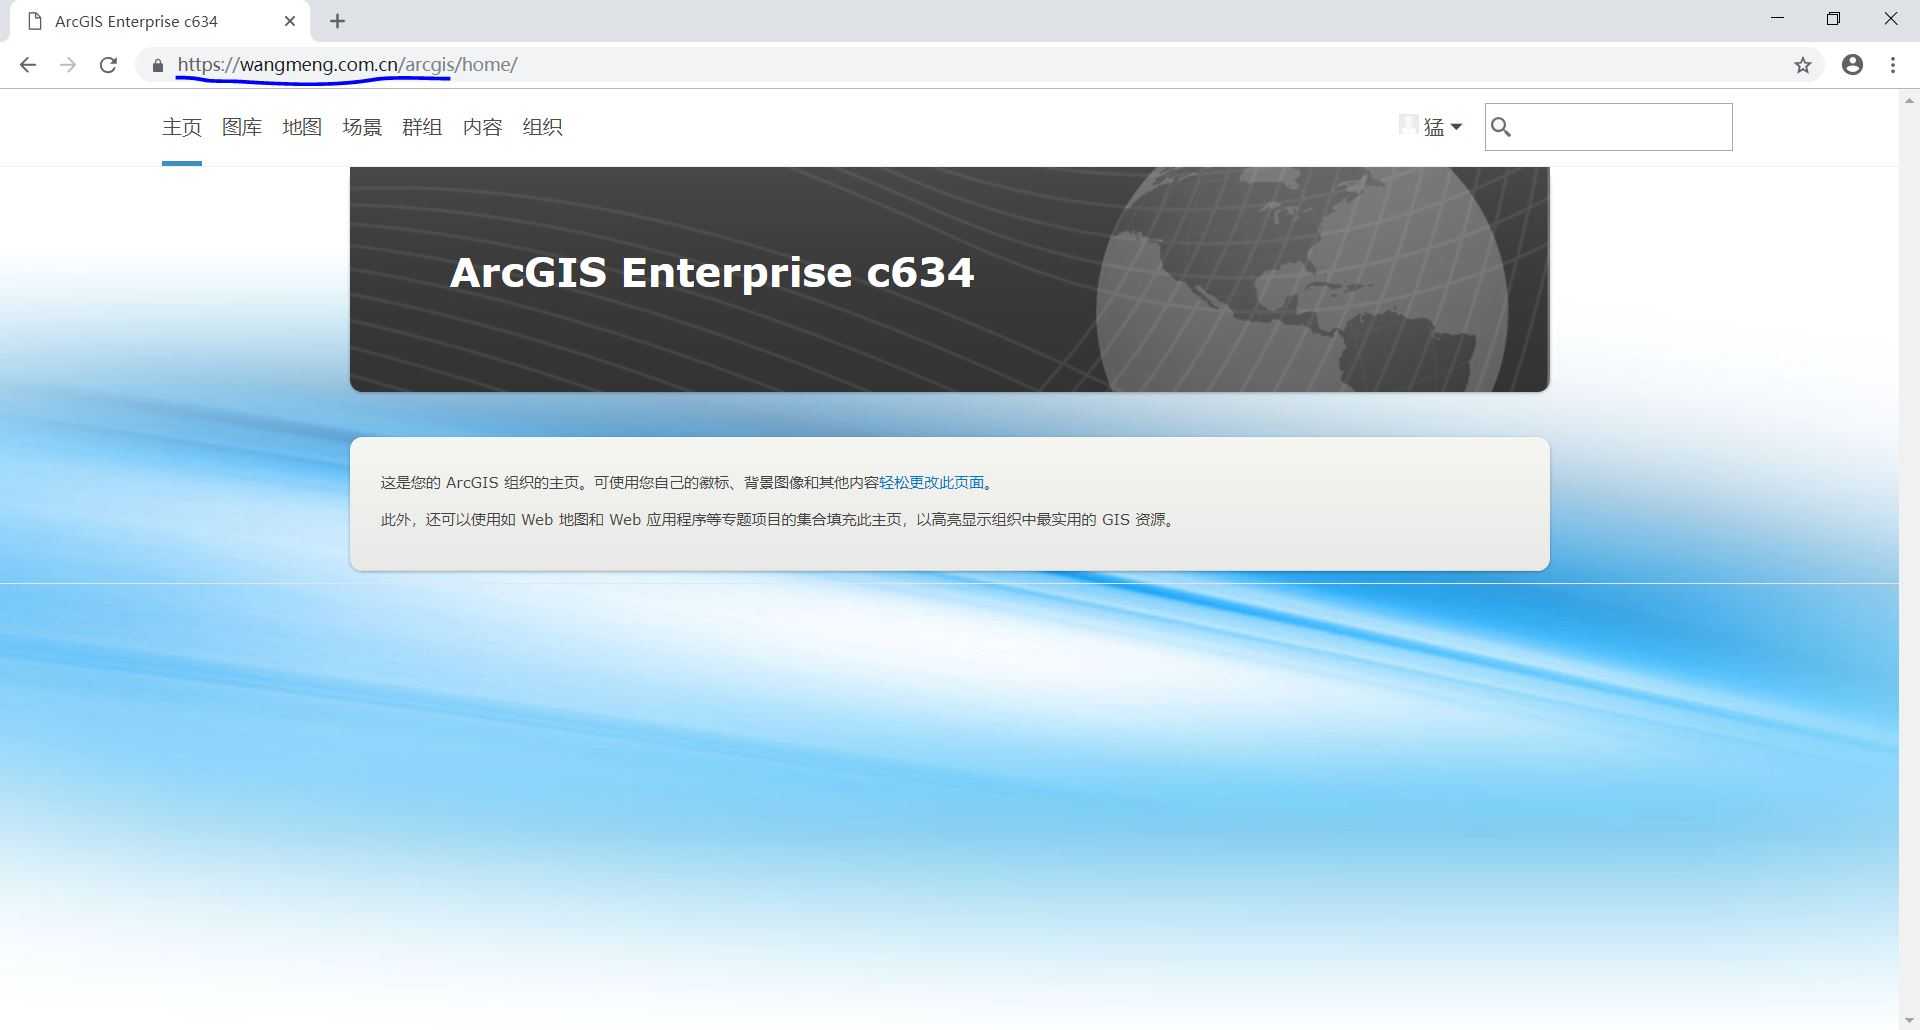Follow the 轻松更改此页面 link
This screenshot has height=1030, width=1920.
click(932, 483)
